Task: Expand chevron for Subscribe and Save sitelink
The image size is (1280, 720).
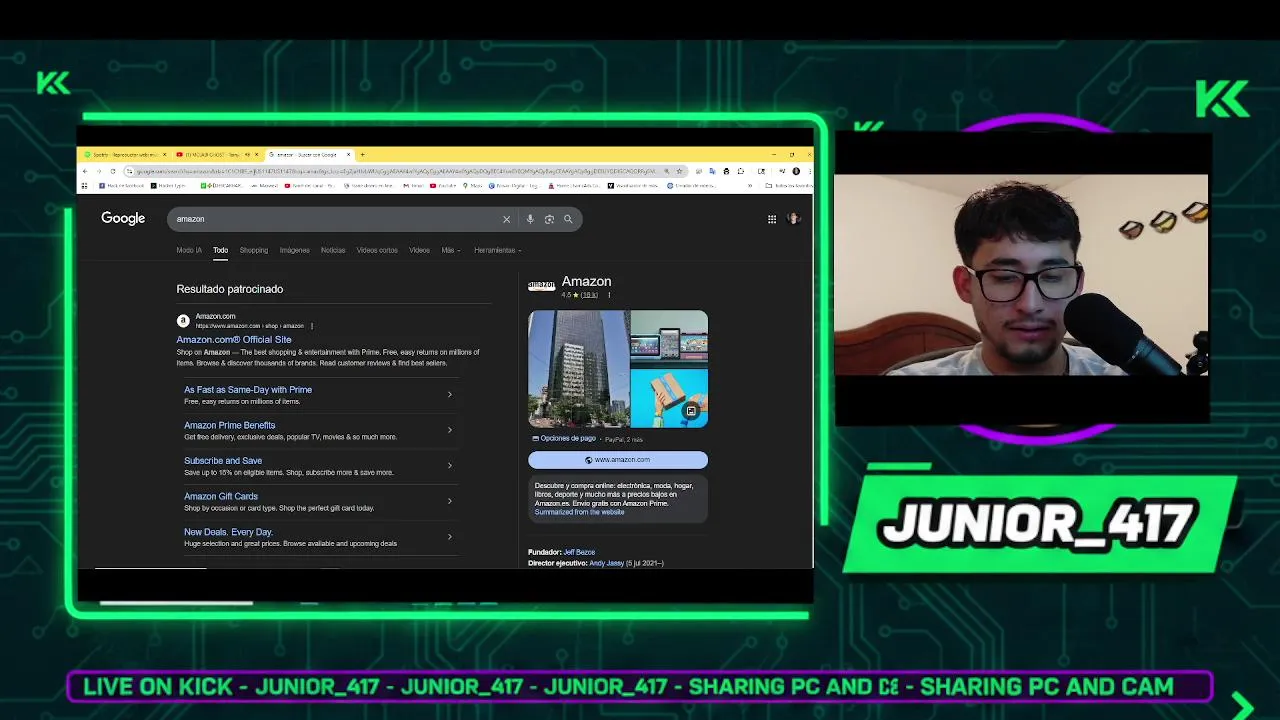Action: pyautogui.click(x=449, y=466)
